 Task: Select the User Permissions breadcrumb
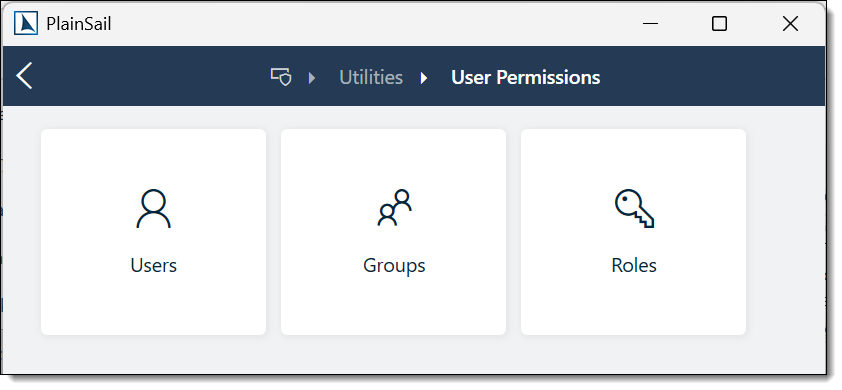[x=525, y=77]
